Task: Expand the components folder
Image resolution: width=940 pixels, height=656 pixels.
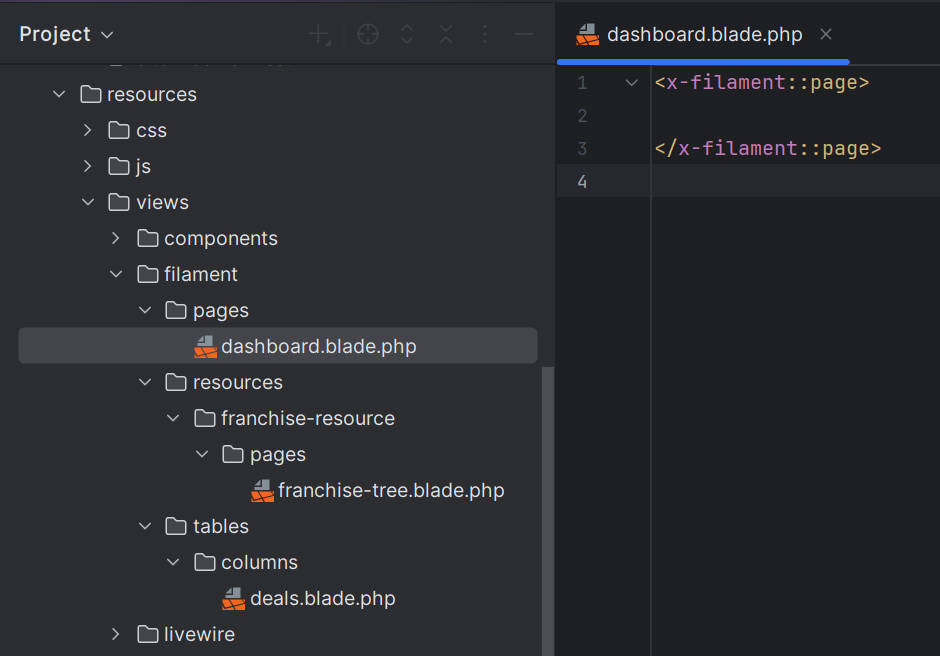Action: pos(116,239)
